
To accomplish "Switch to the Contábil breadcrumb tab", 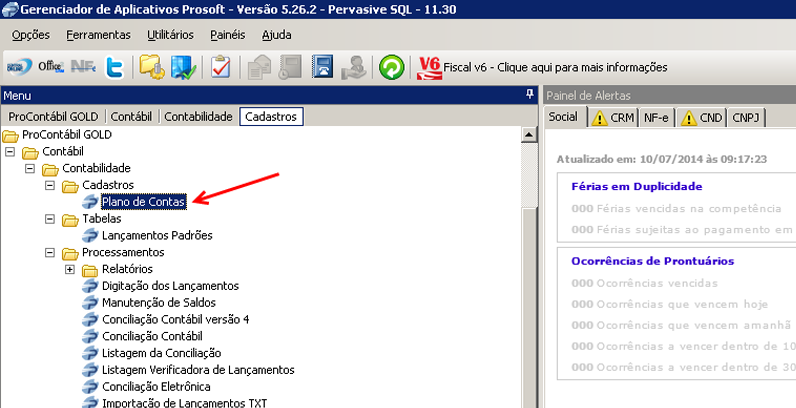I will 131,117.
